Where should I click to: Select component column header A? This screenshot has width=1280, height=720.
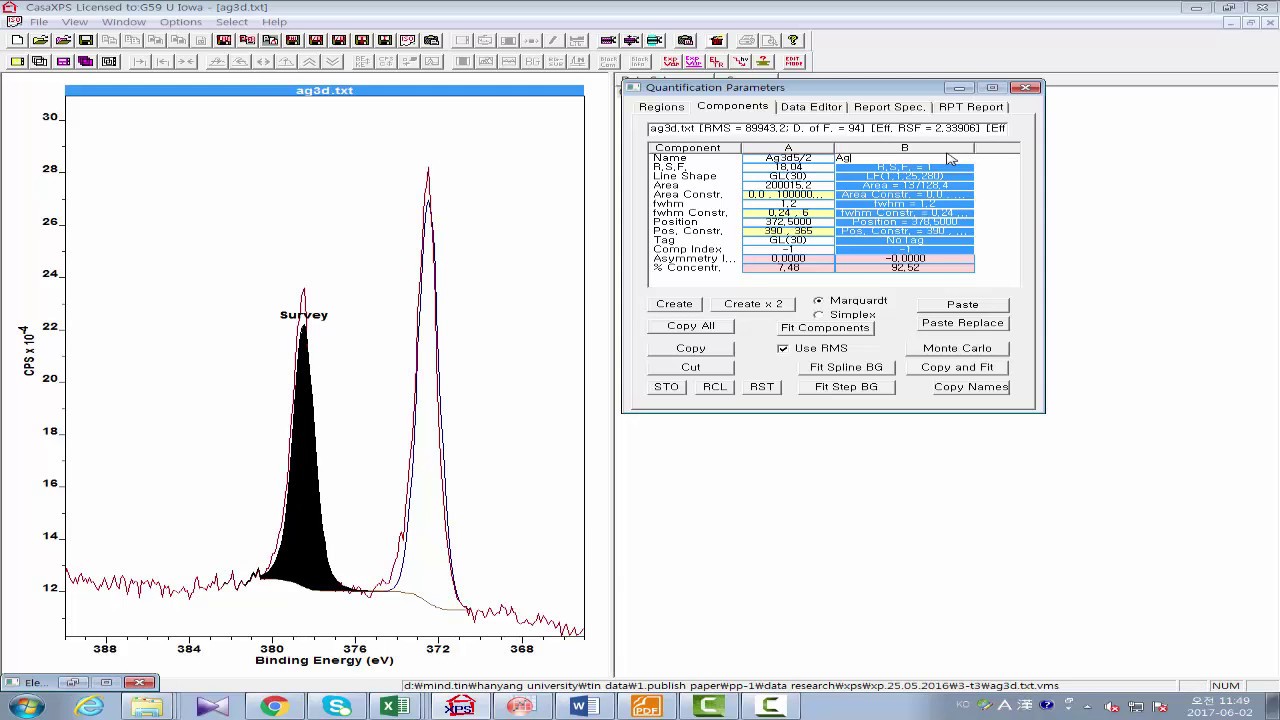(x=788, y=148)
